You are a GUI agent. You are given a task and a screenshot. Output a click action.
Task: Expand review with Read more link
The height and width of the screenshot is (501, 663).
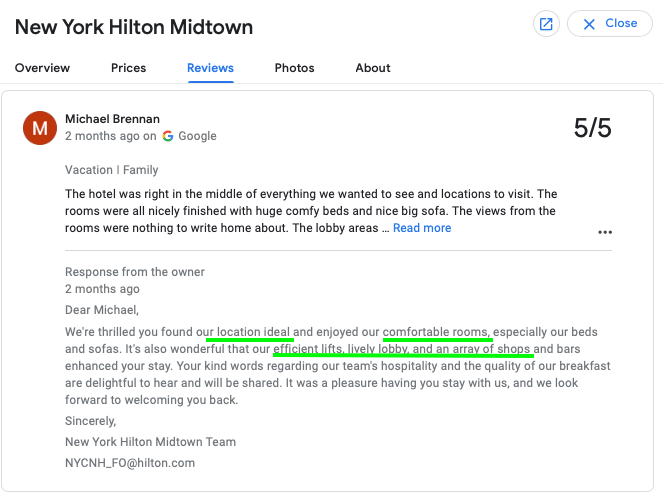(422, 228)
